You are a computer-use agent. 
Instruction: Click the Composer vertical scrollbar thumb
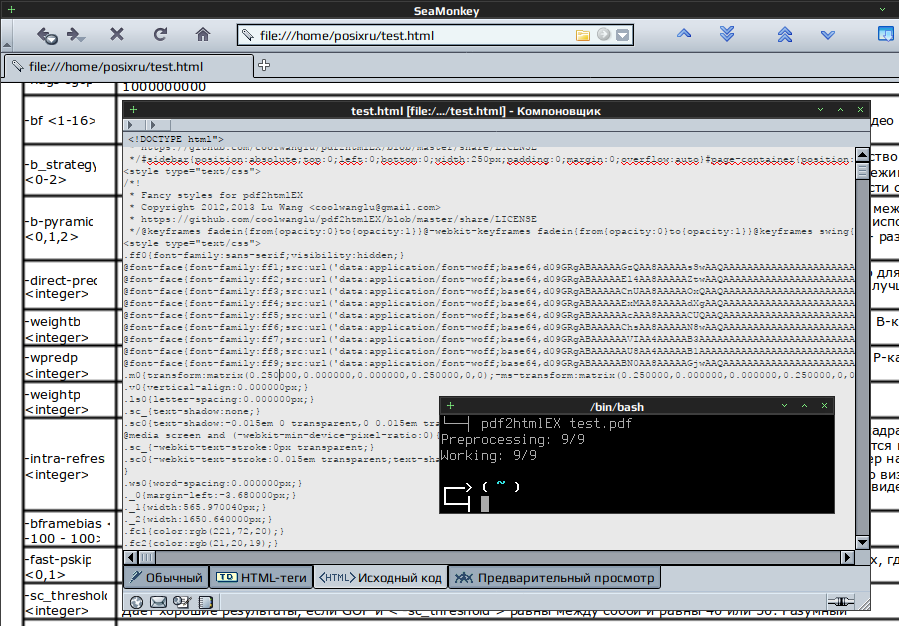(862, 171)
